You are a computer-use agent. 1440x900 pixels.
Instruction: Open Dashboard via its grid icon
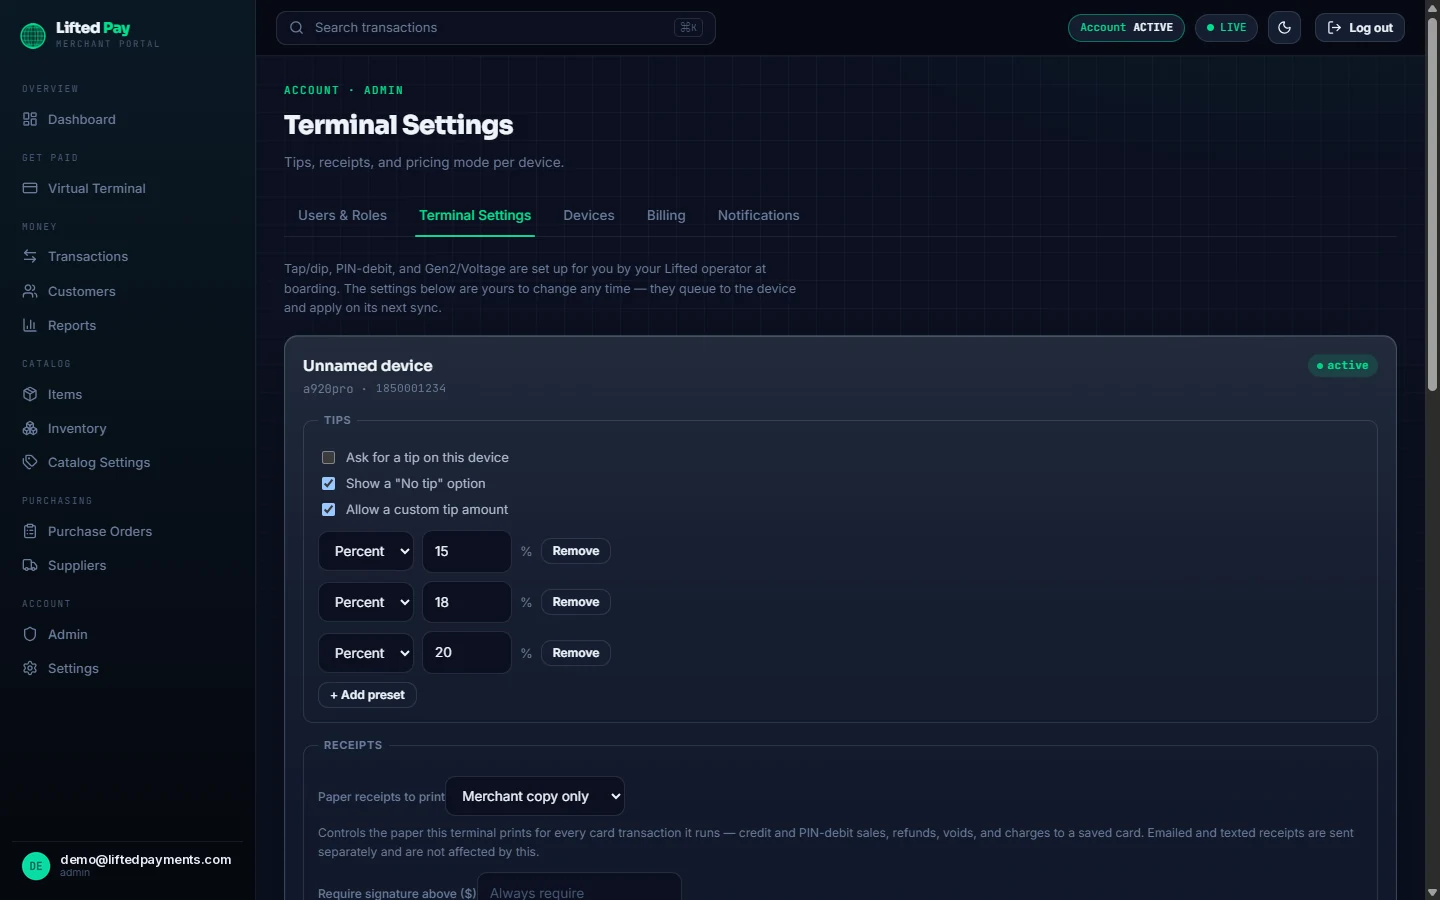tap(30, 119)
